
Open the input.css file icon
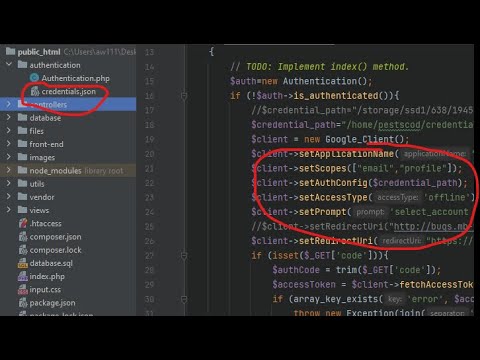[23, 289]
